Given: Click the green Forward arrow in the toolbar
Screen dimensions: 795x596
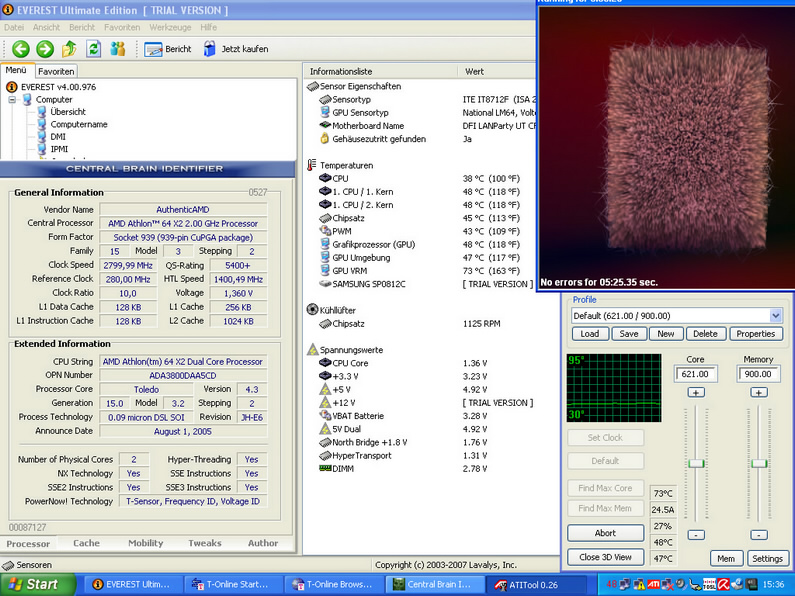Looking at the screenshot, I should click(45, 49).
